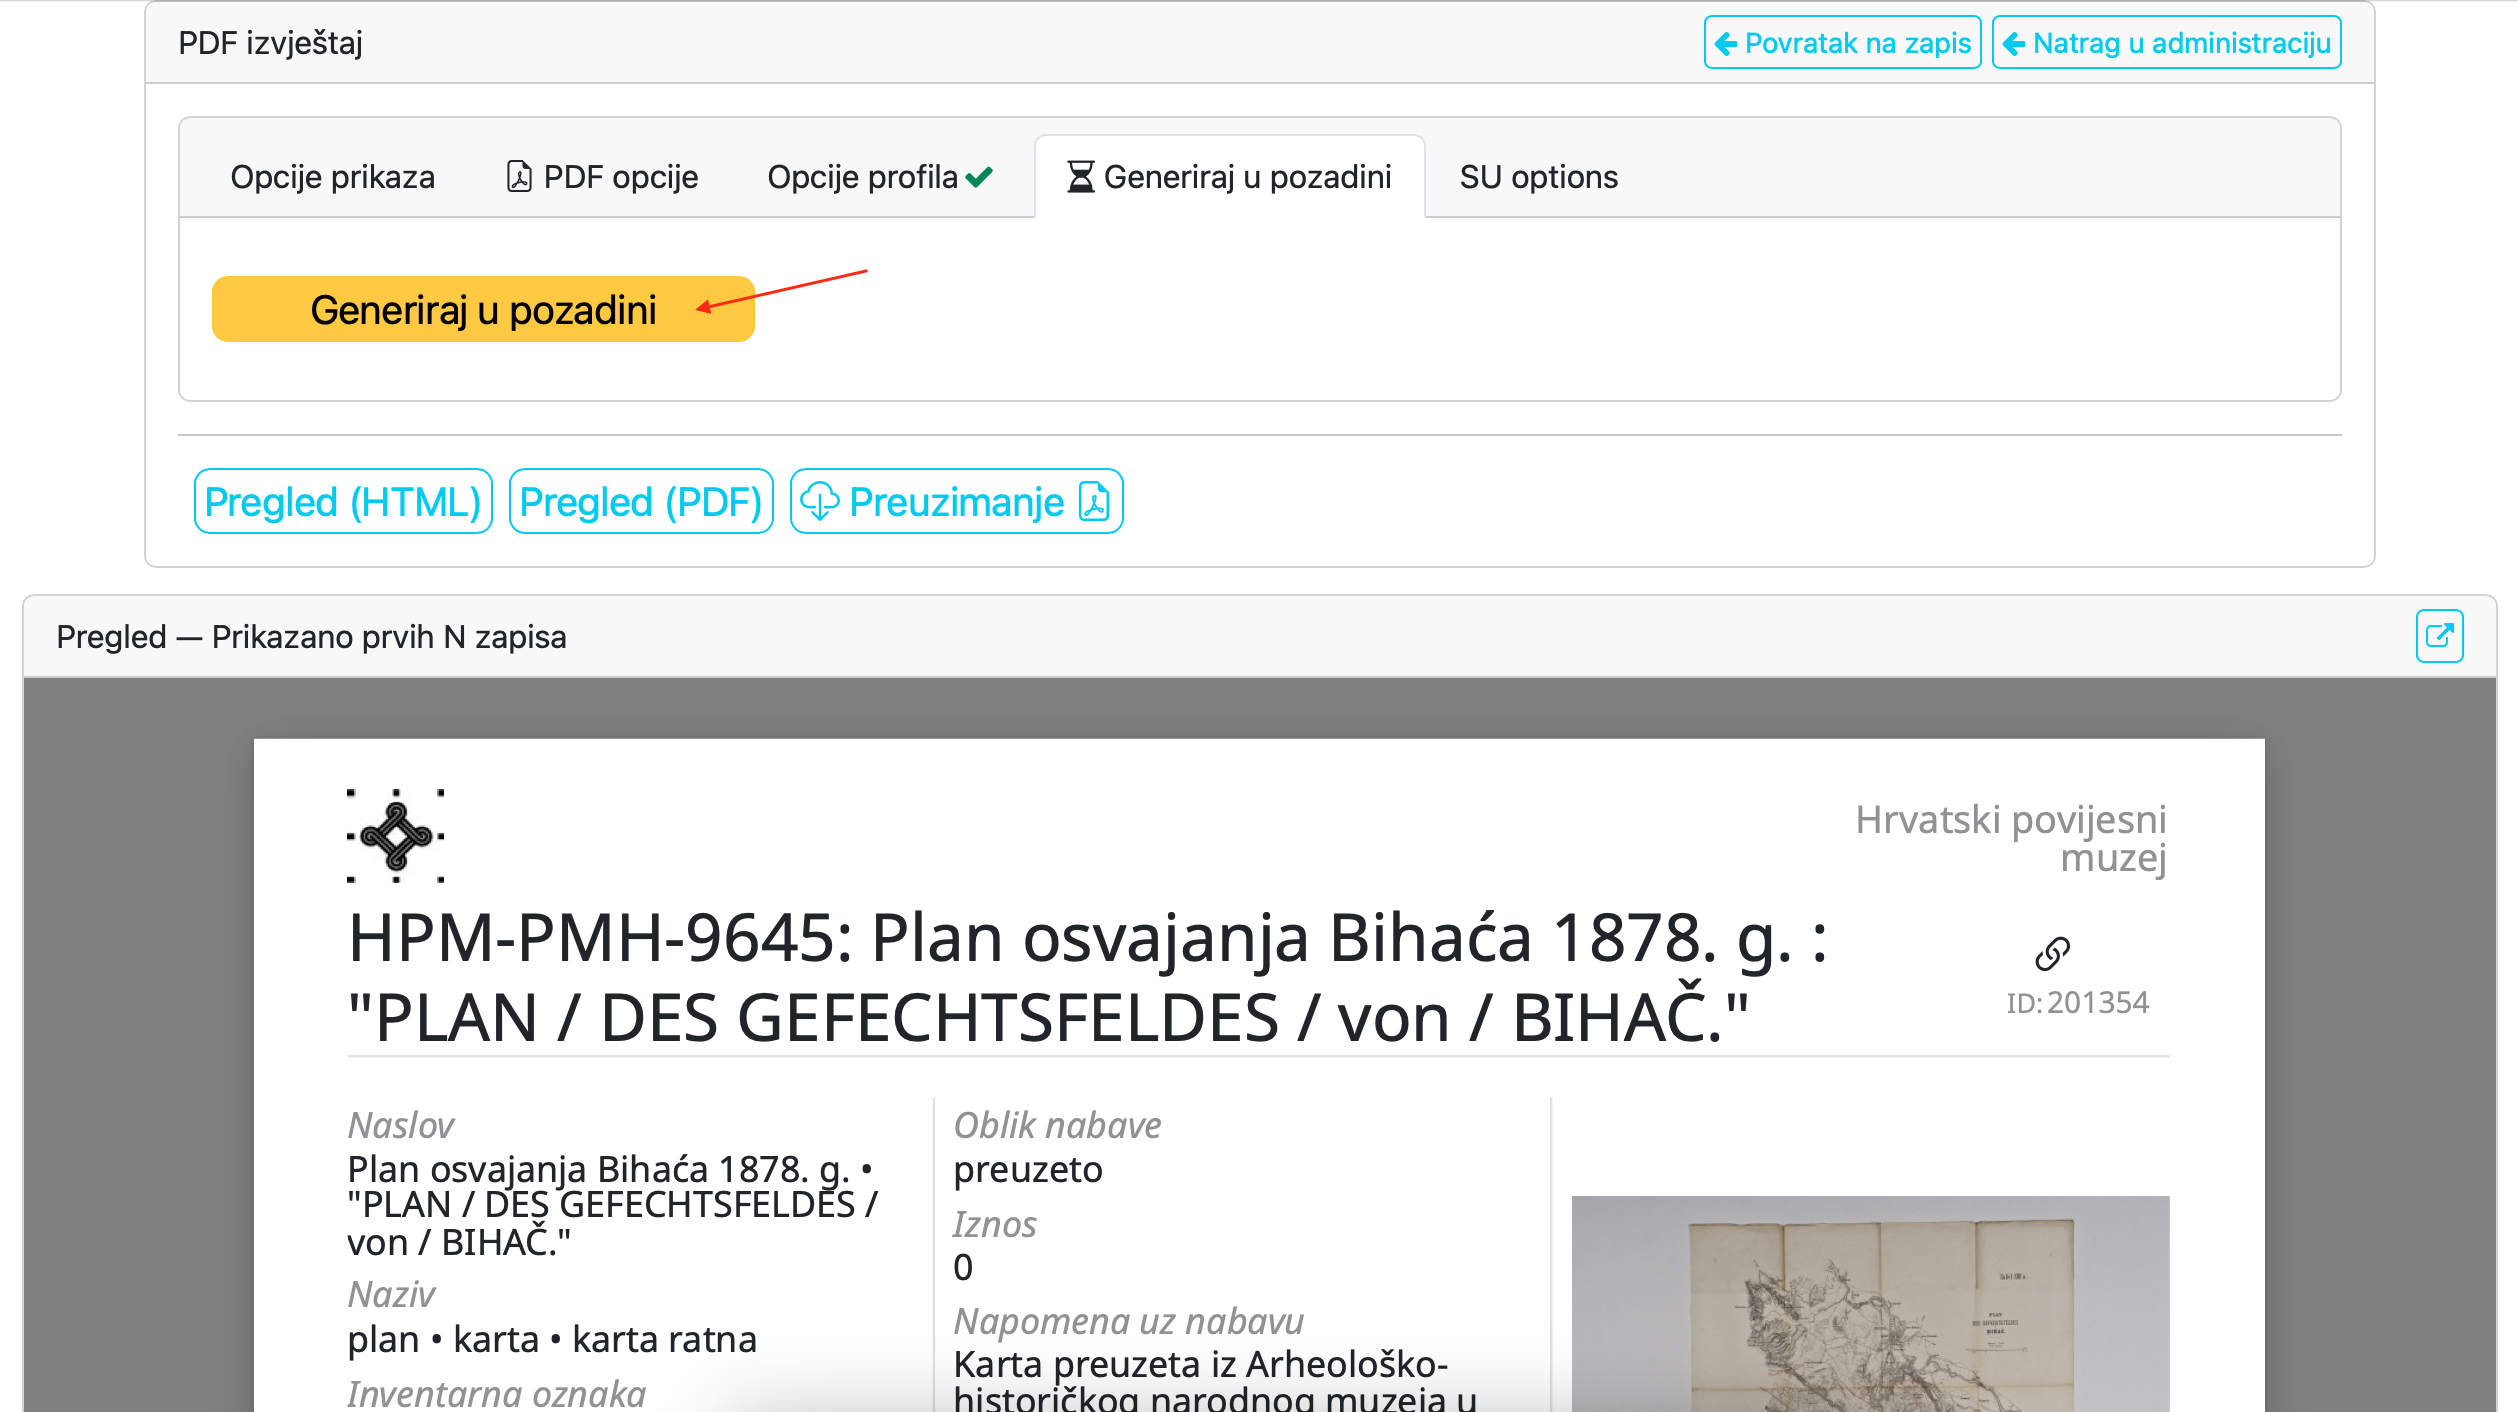The height and width of the screenshot is (1412, 2518).
Task: Click the cloud download icon on Preuzimanje
Action: pyautogui.click(x=820, y=502)
